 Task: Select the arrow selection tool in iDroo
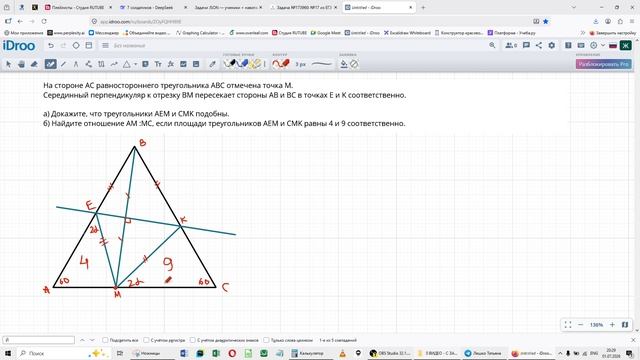pos(8,64)
